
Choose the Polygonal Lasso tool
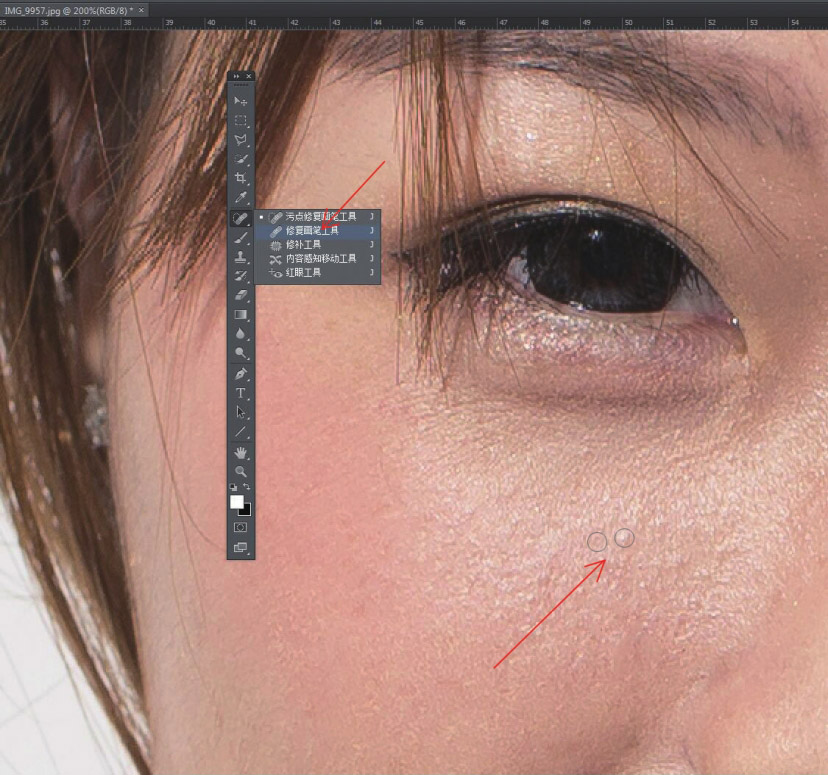coord(241,139)
